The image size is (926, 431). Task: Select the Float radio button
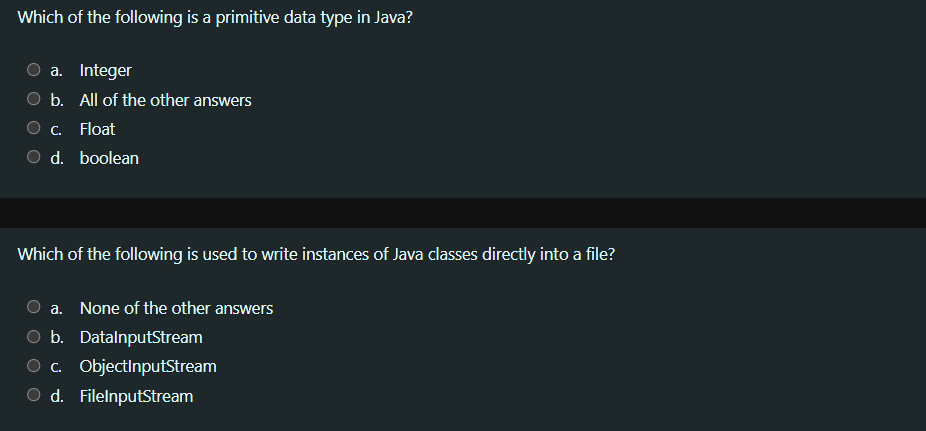[x=34, y=128]
